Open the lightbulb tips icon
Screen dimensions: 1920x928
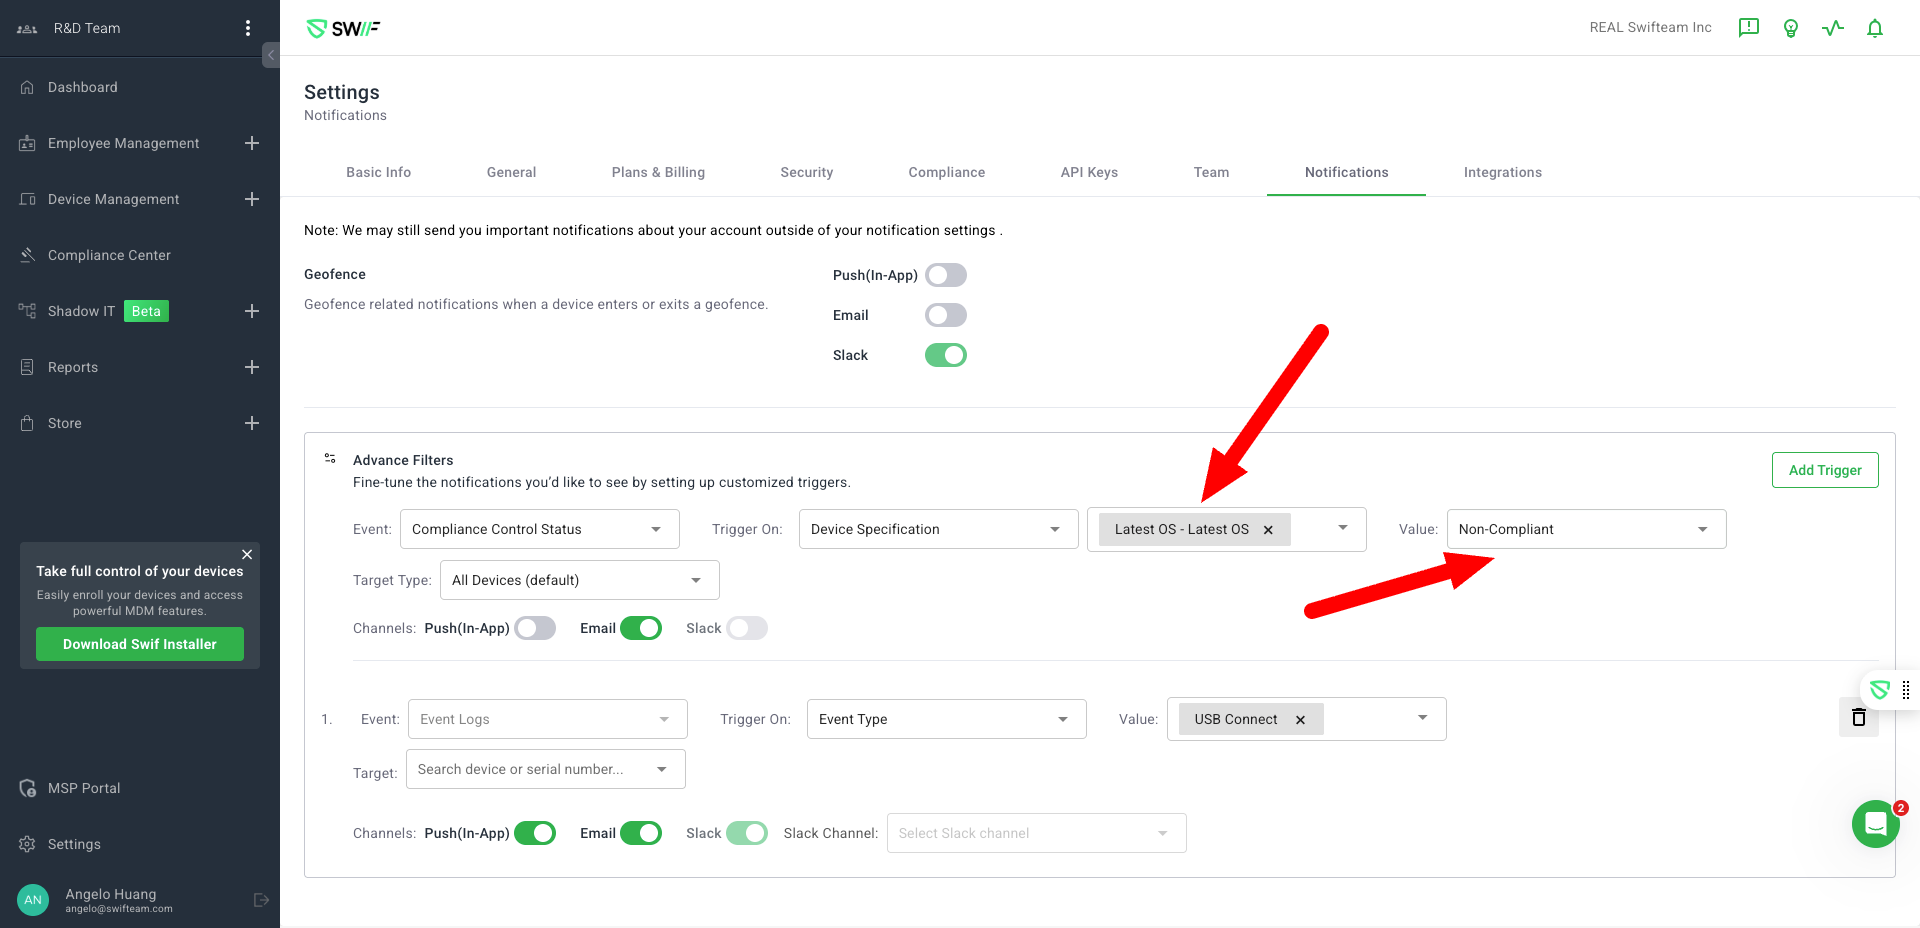pyautogui.click(x=1790, y=28)
